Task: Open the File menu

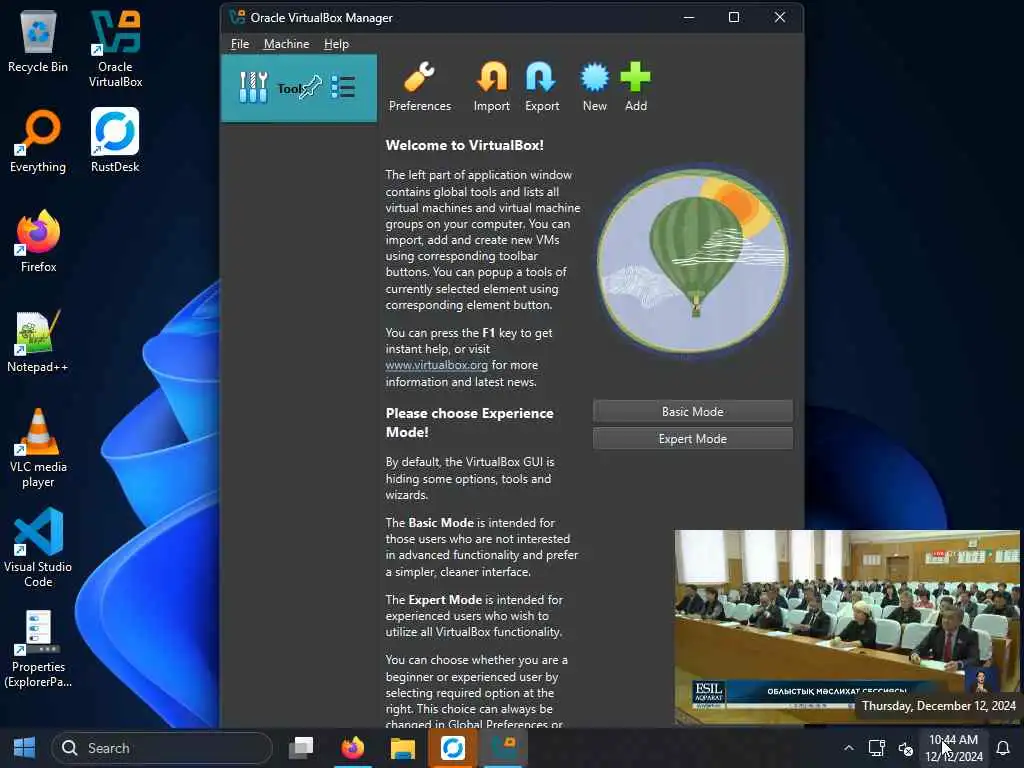Action: click(240, 44)
